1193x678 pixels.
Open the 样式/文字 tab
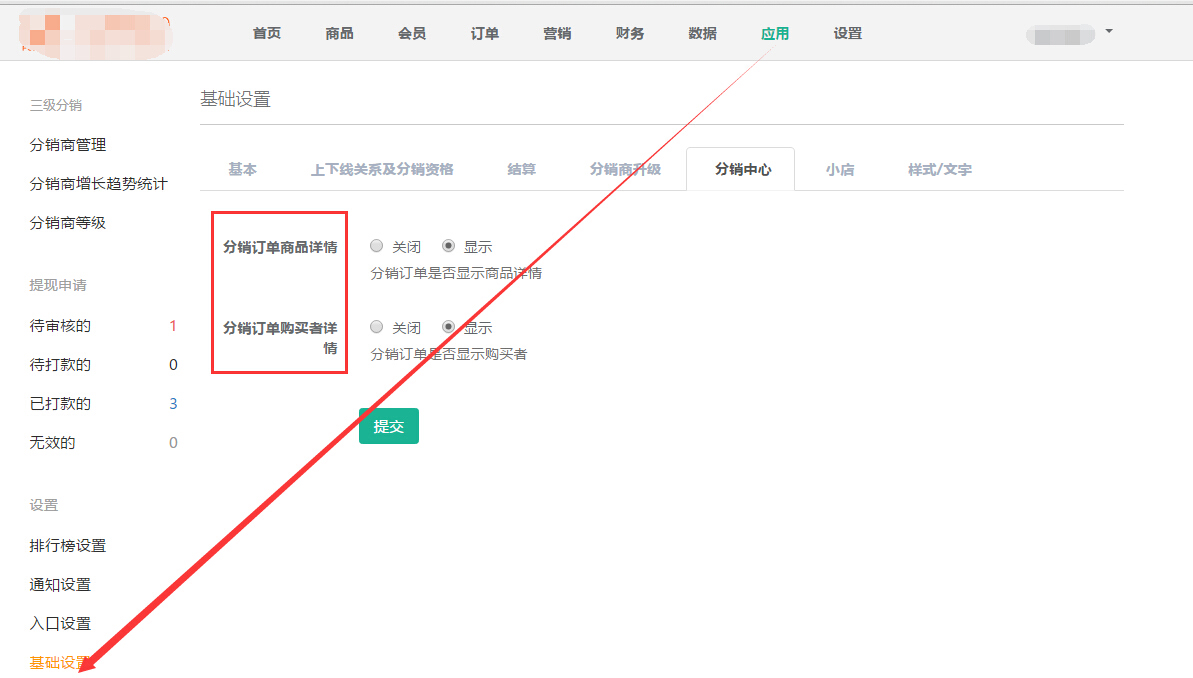[939, 170]
